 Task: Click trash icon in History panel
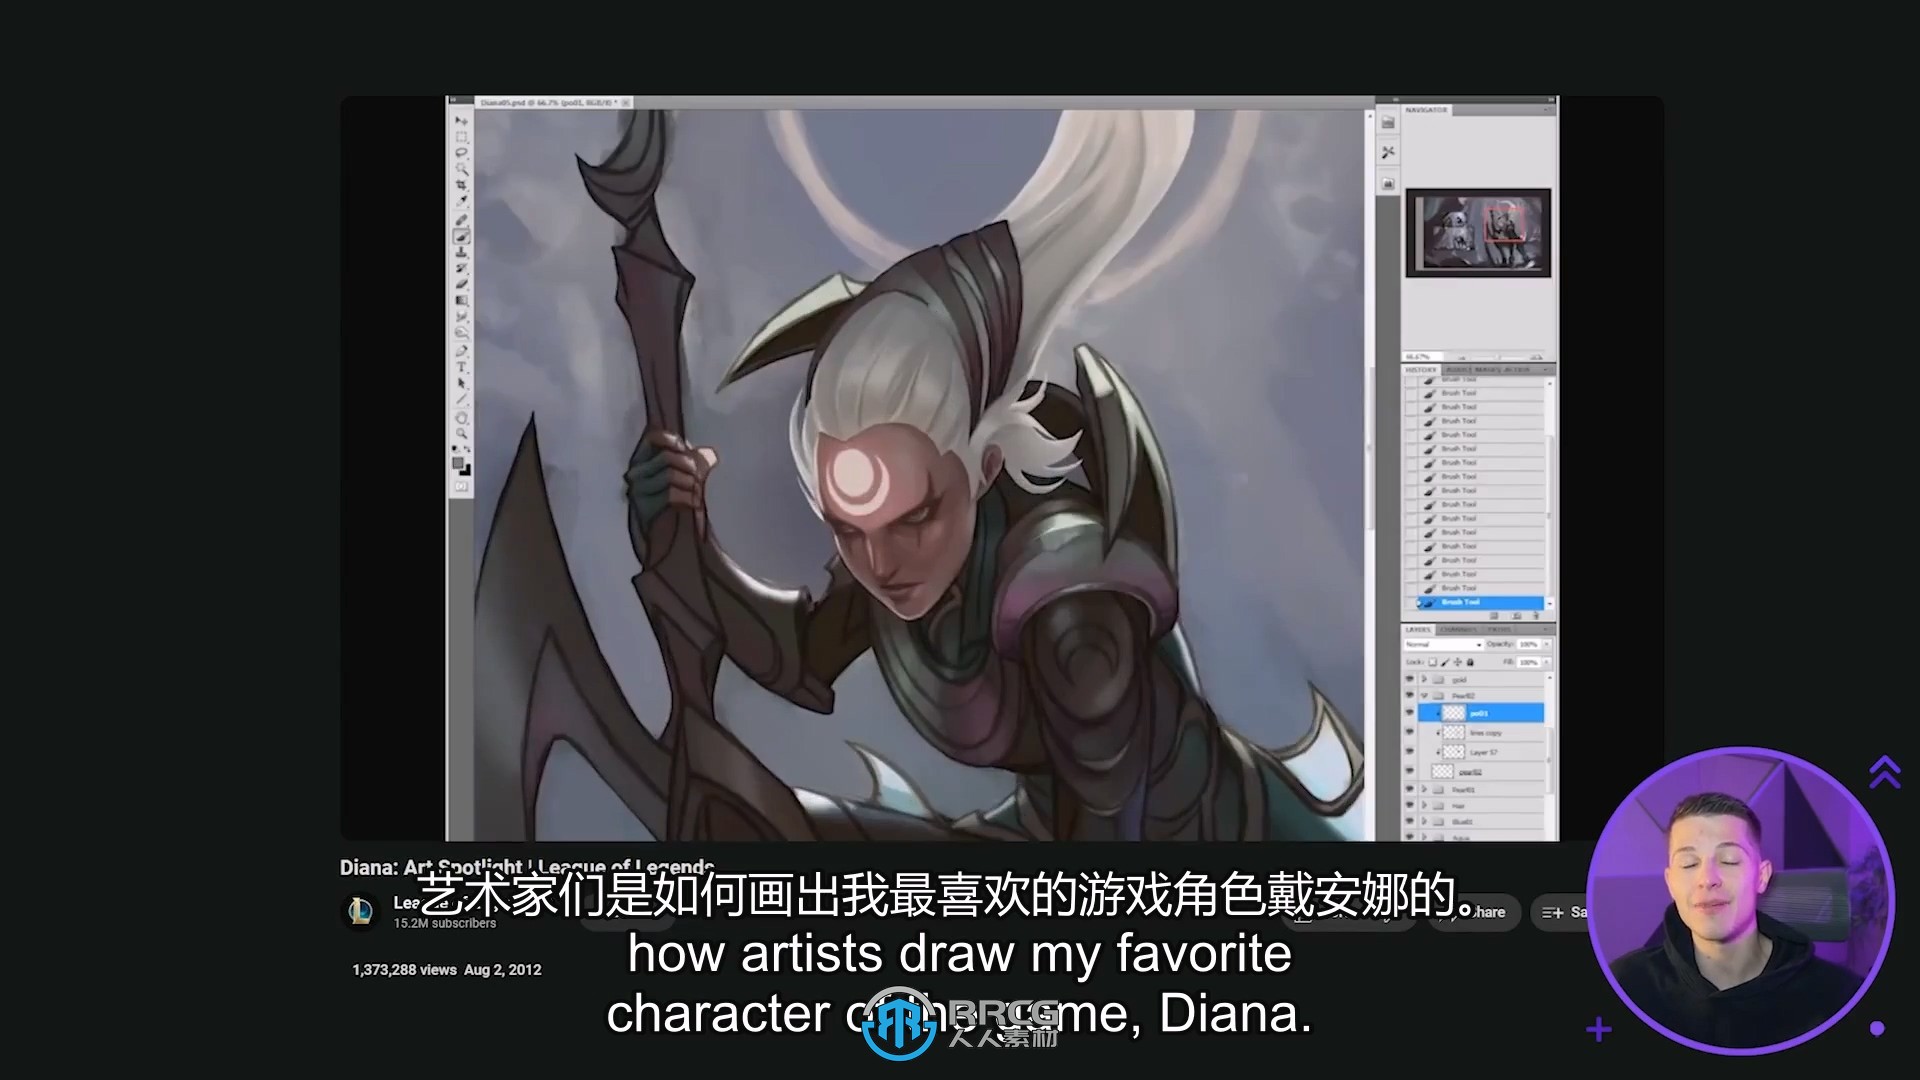pyautogui.click(x=1536, y=616)
